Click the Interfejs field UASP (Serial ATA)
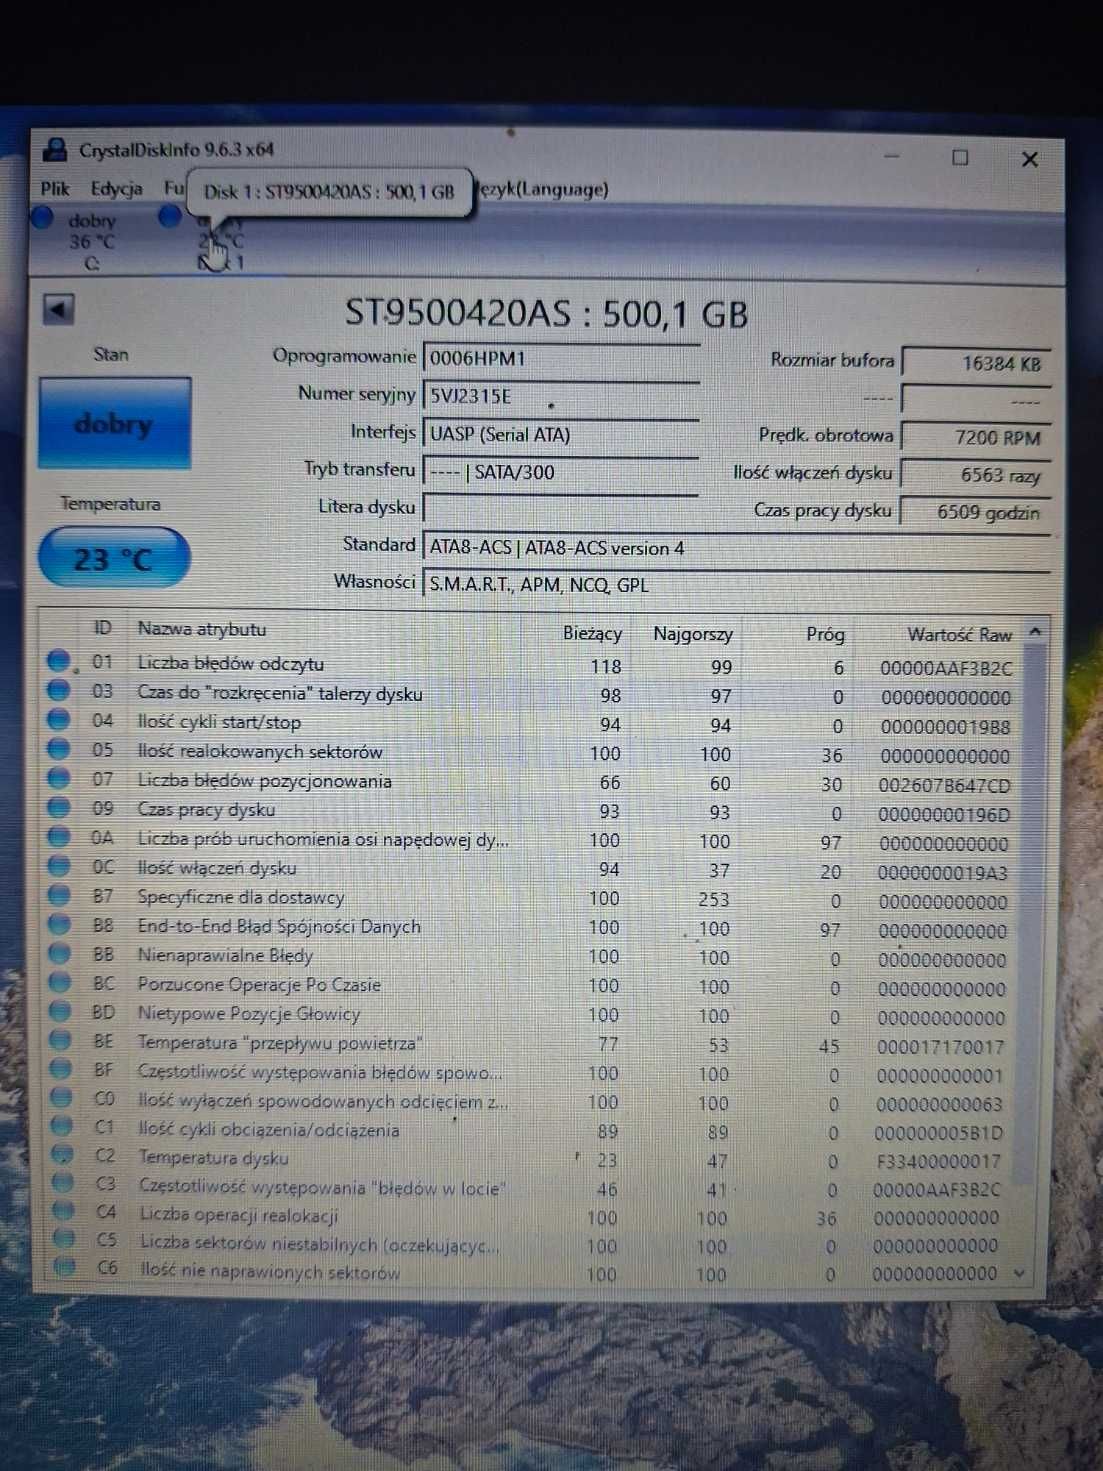Screen dimensions: 1103x1471 [x=561, y=434]
